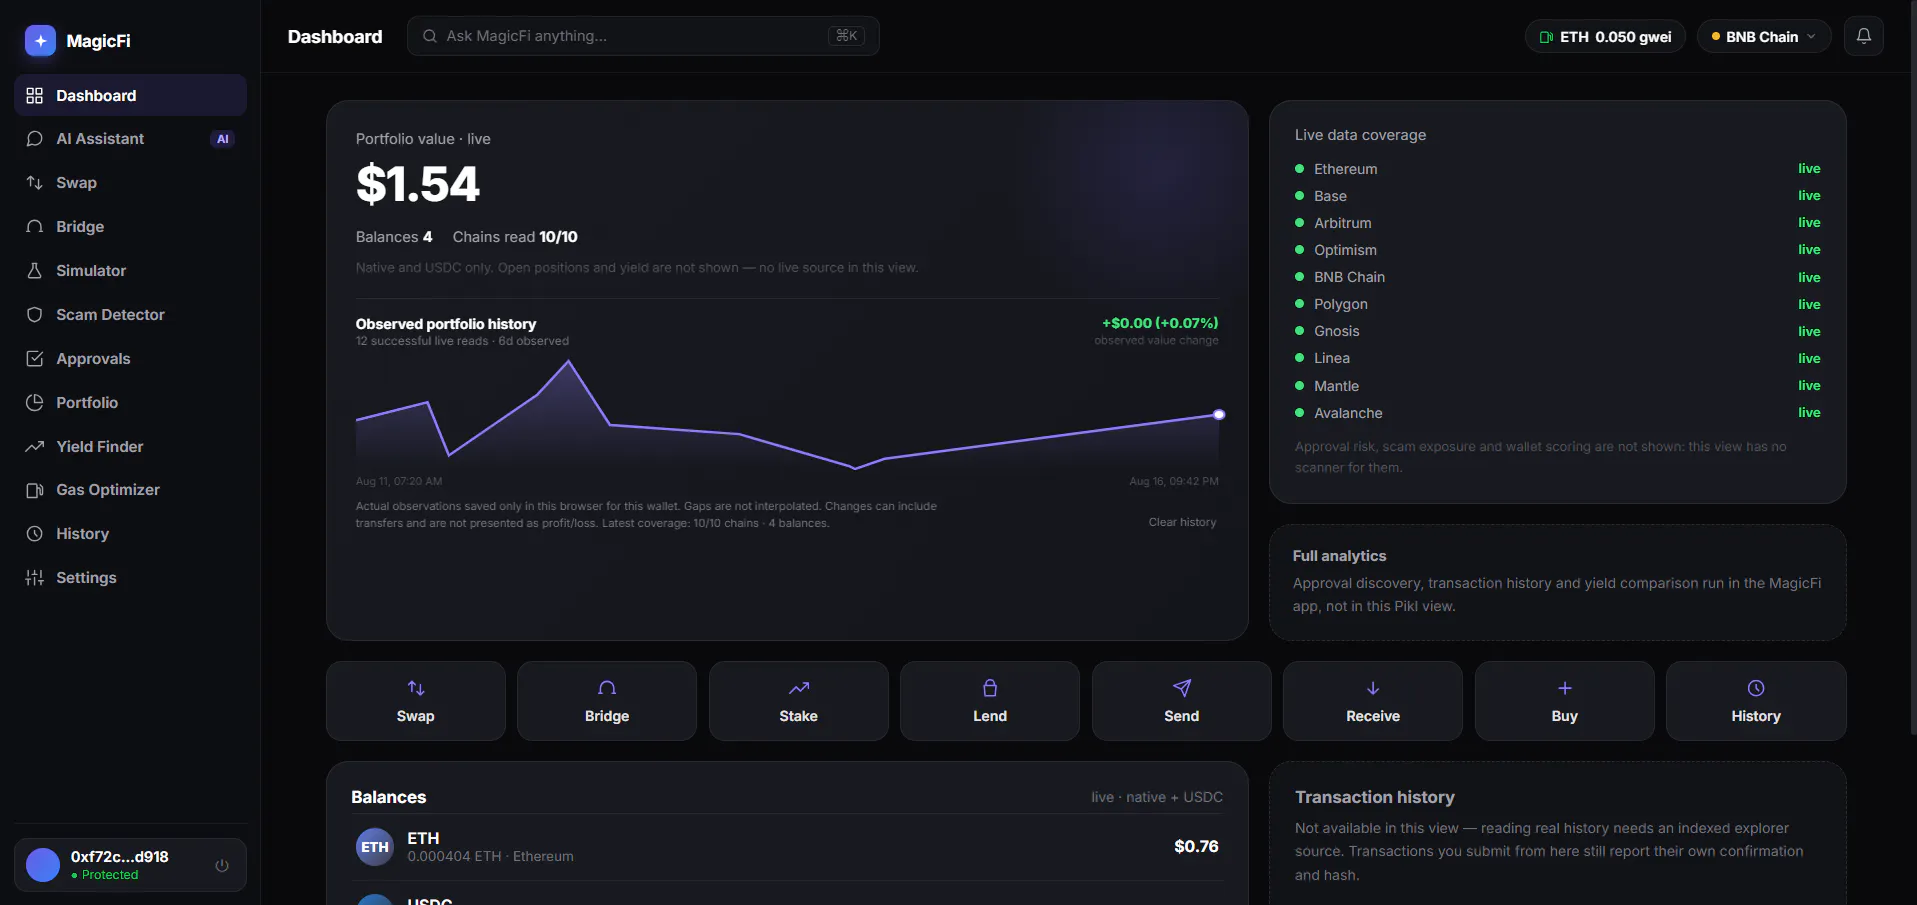
Task: Open Scam Detector from the sidebar
Action: 130,315
